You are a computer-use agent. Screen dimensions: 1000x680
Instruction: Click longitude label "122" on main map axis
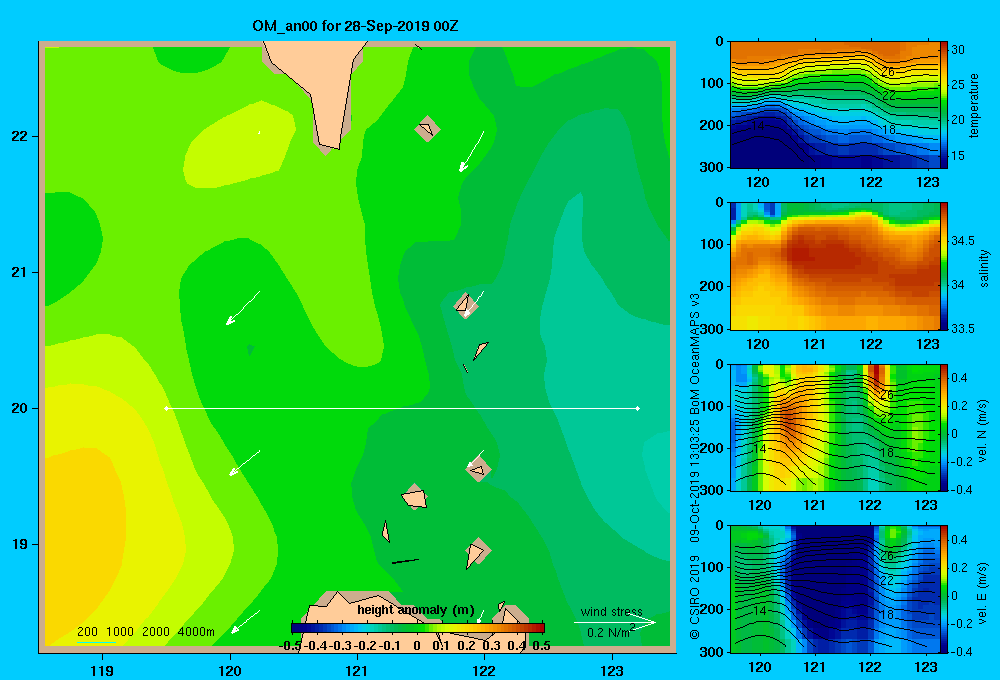click(485, 670)
